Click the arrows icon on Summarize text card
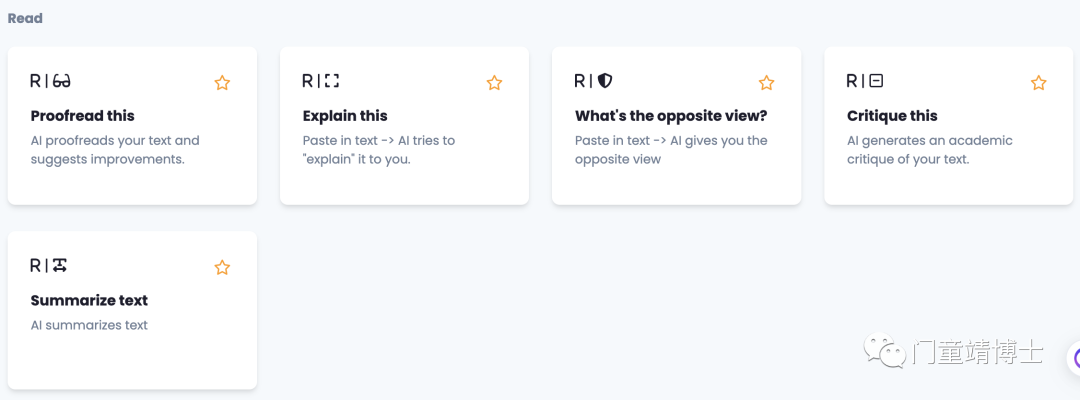 pyautogui.click(x=60, y=265)
